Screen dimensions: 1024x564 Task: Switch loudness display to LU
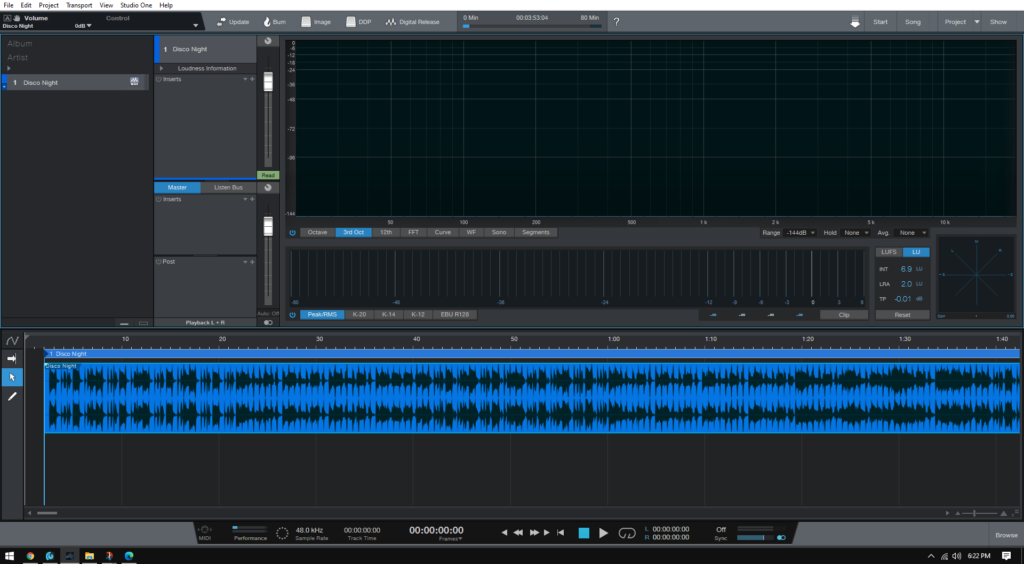(916, 252)
